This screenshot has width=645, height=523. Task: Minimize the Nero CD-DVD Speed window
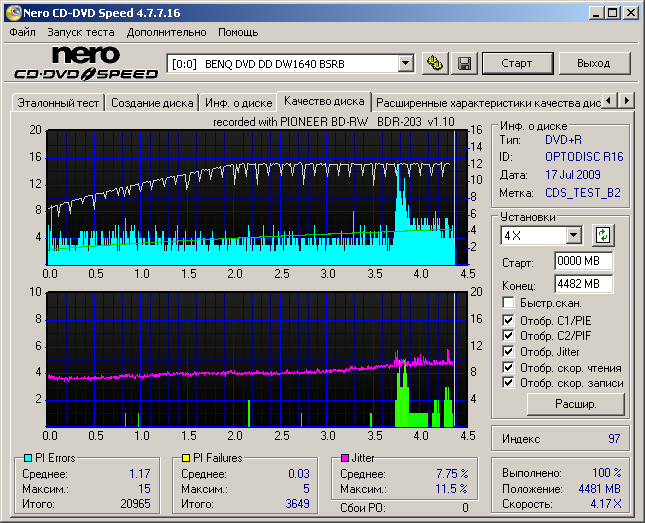click(x=596, y=13)
